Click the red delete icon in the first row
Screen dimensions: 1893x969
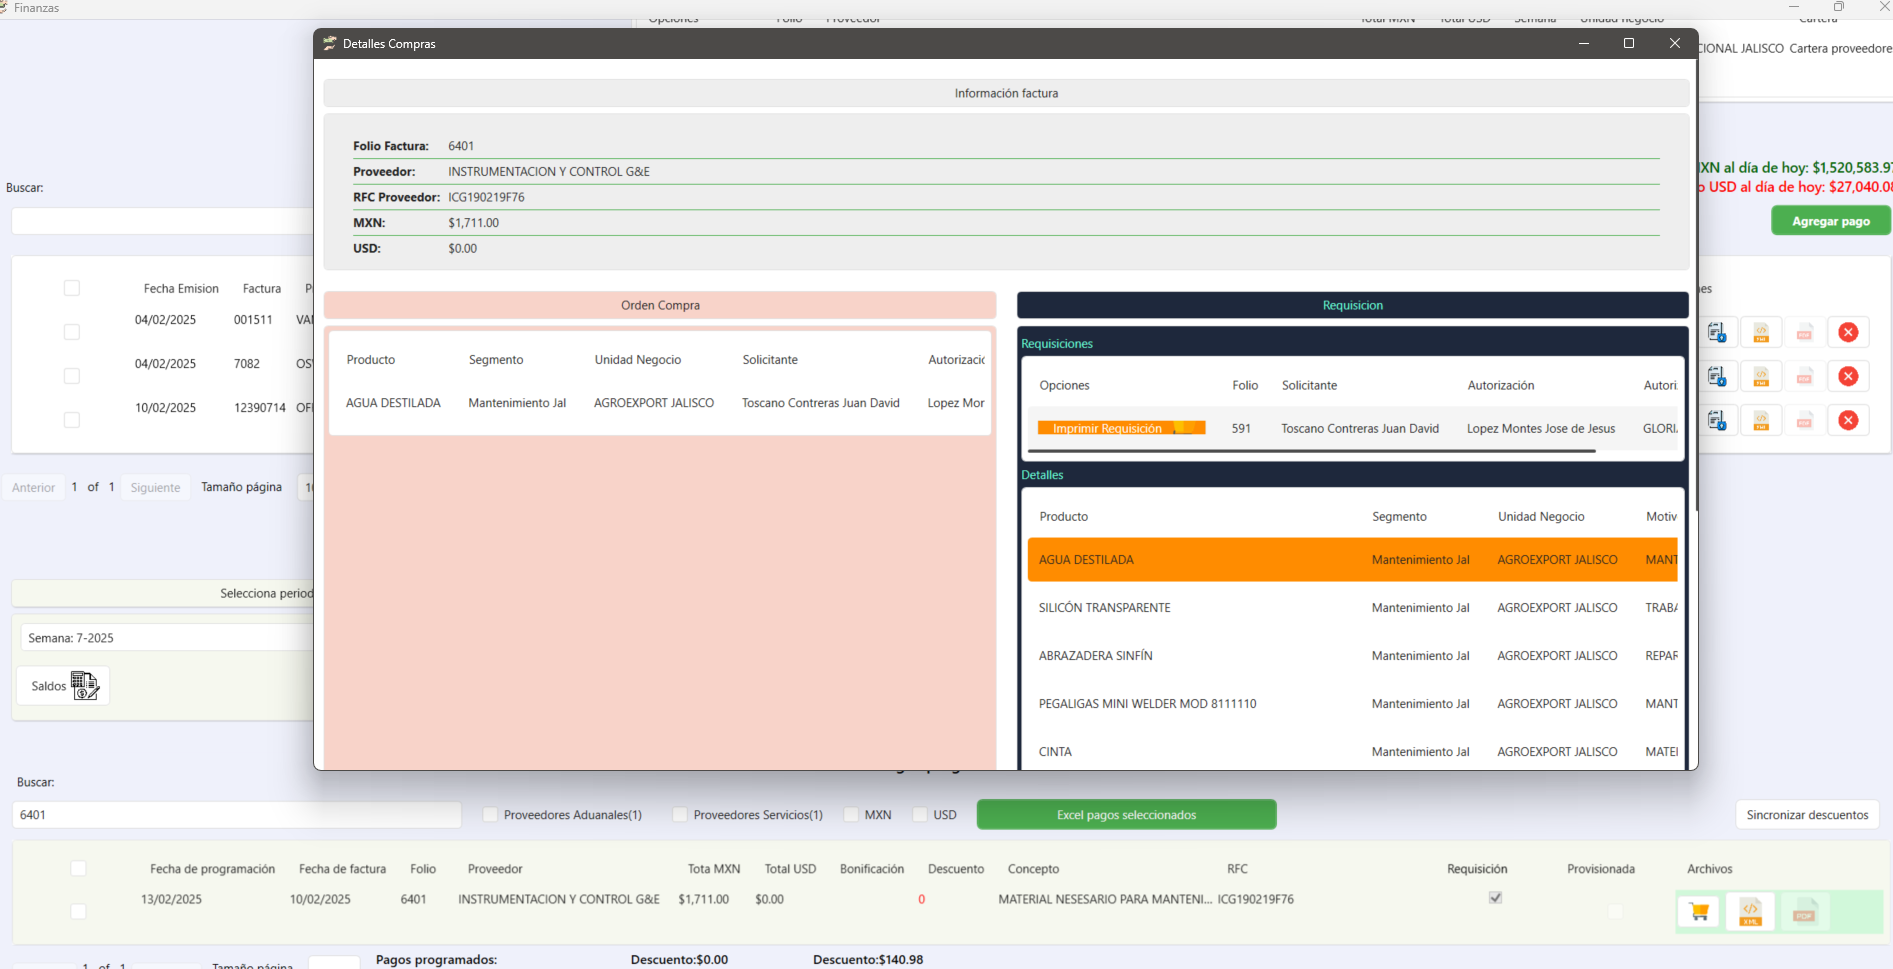click(x=1848, y=332)
